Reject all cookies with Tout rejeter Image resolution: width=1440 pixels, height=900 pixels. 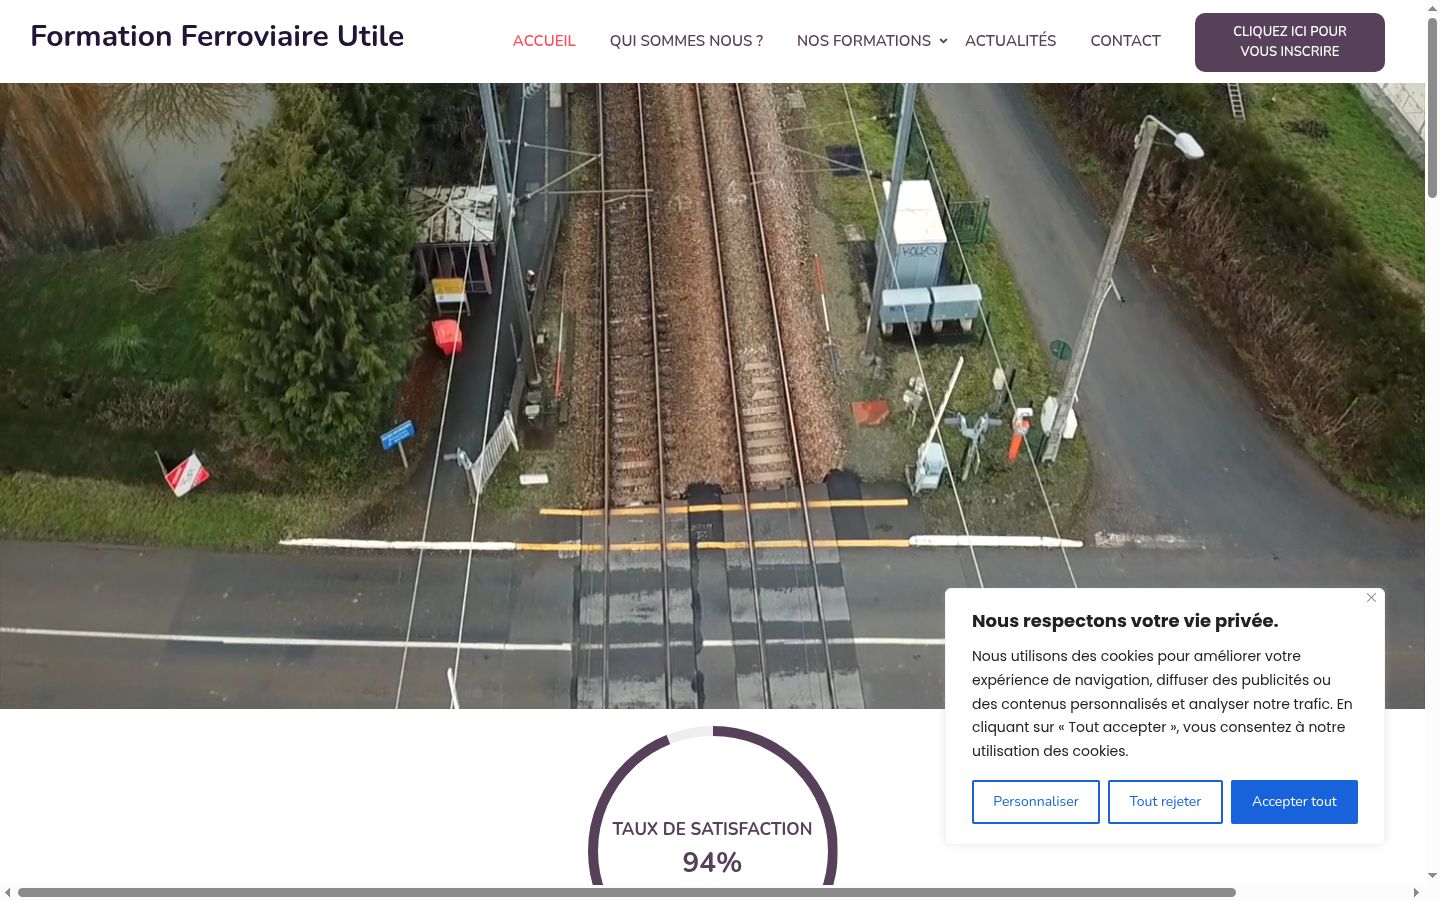point(1165,802)
